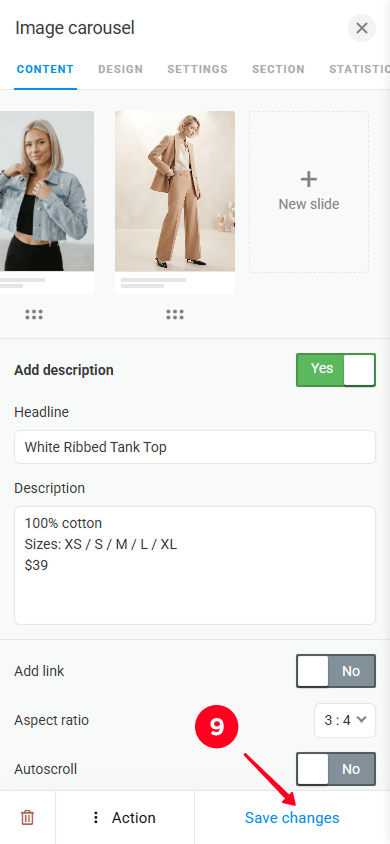390x844 pixels.
Task: Select the beige suit slide thumbnail
Action: click(175, 202)
